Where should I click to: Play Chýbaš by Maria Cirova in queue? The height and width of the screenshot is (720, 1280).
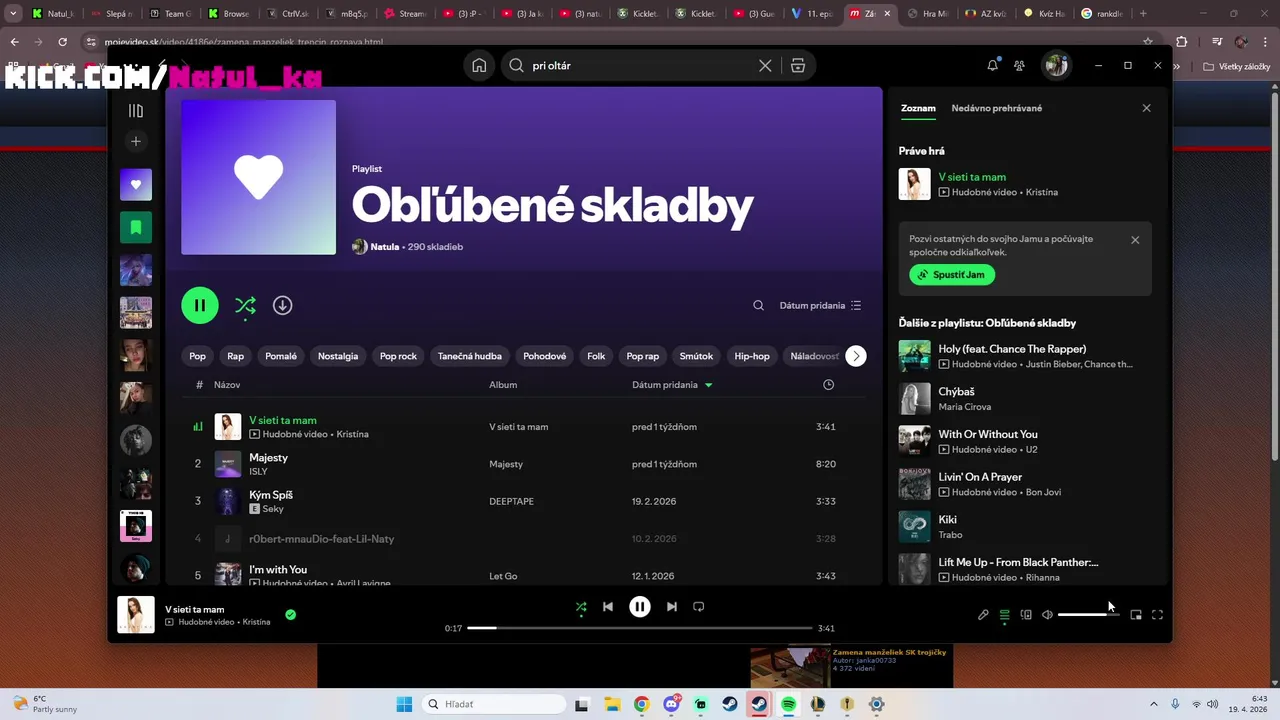(x=1025, y=399)
